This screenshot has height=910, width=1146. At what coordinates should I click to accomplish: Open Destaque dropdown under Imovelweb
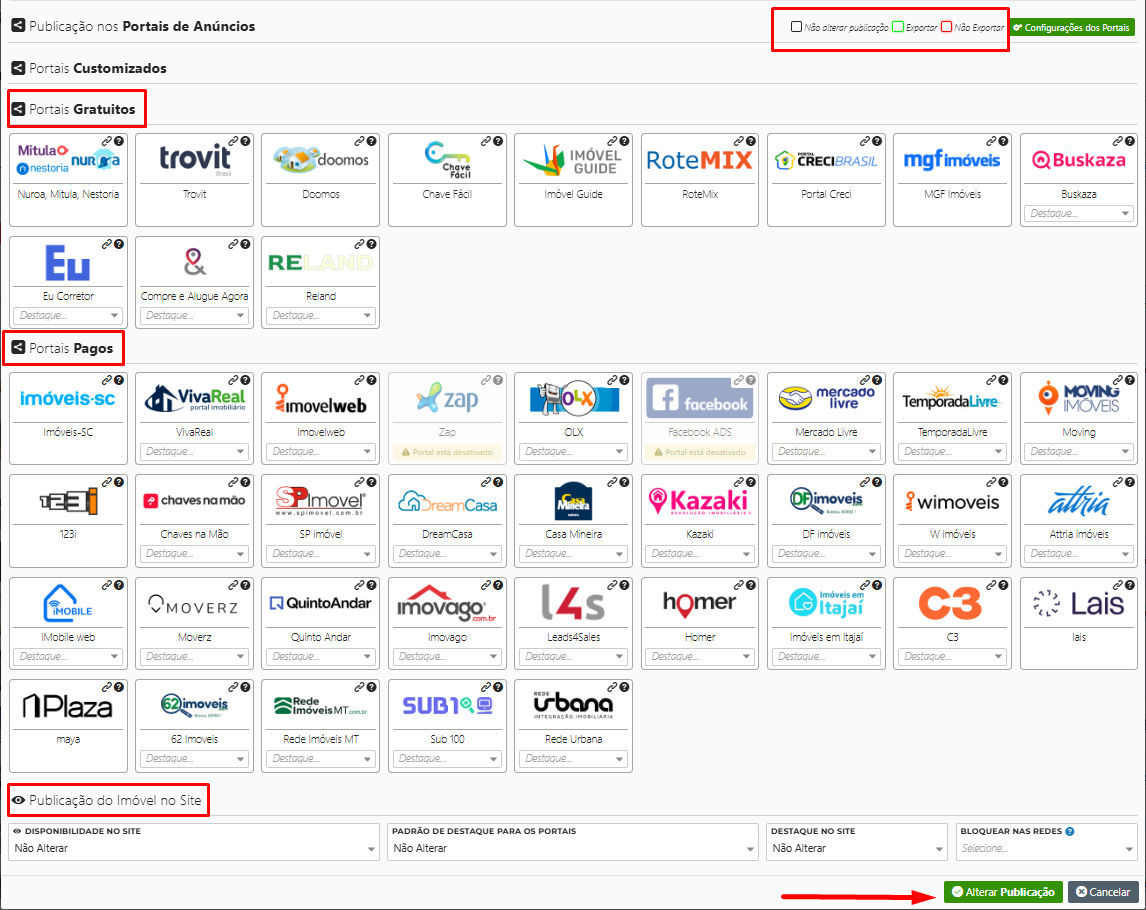pos(320,452)
